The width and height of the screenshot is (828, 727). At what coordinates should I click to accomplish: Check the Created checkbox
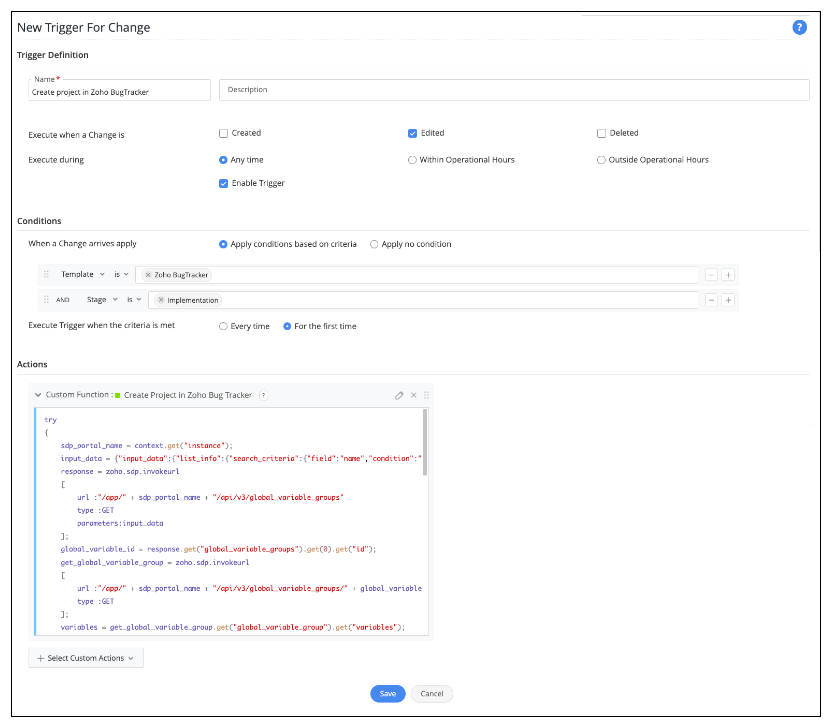(223, 133)
